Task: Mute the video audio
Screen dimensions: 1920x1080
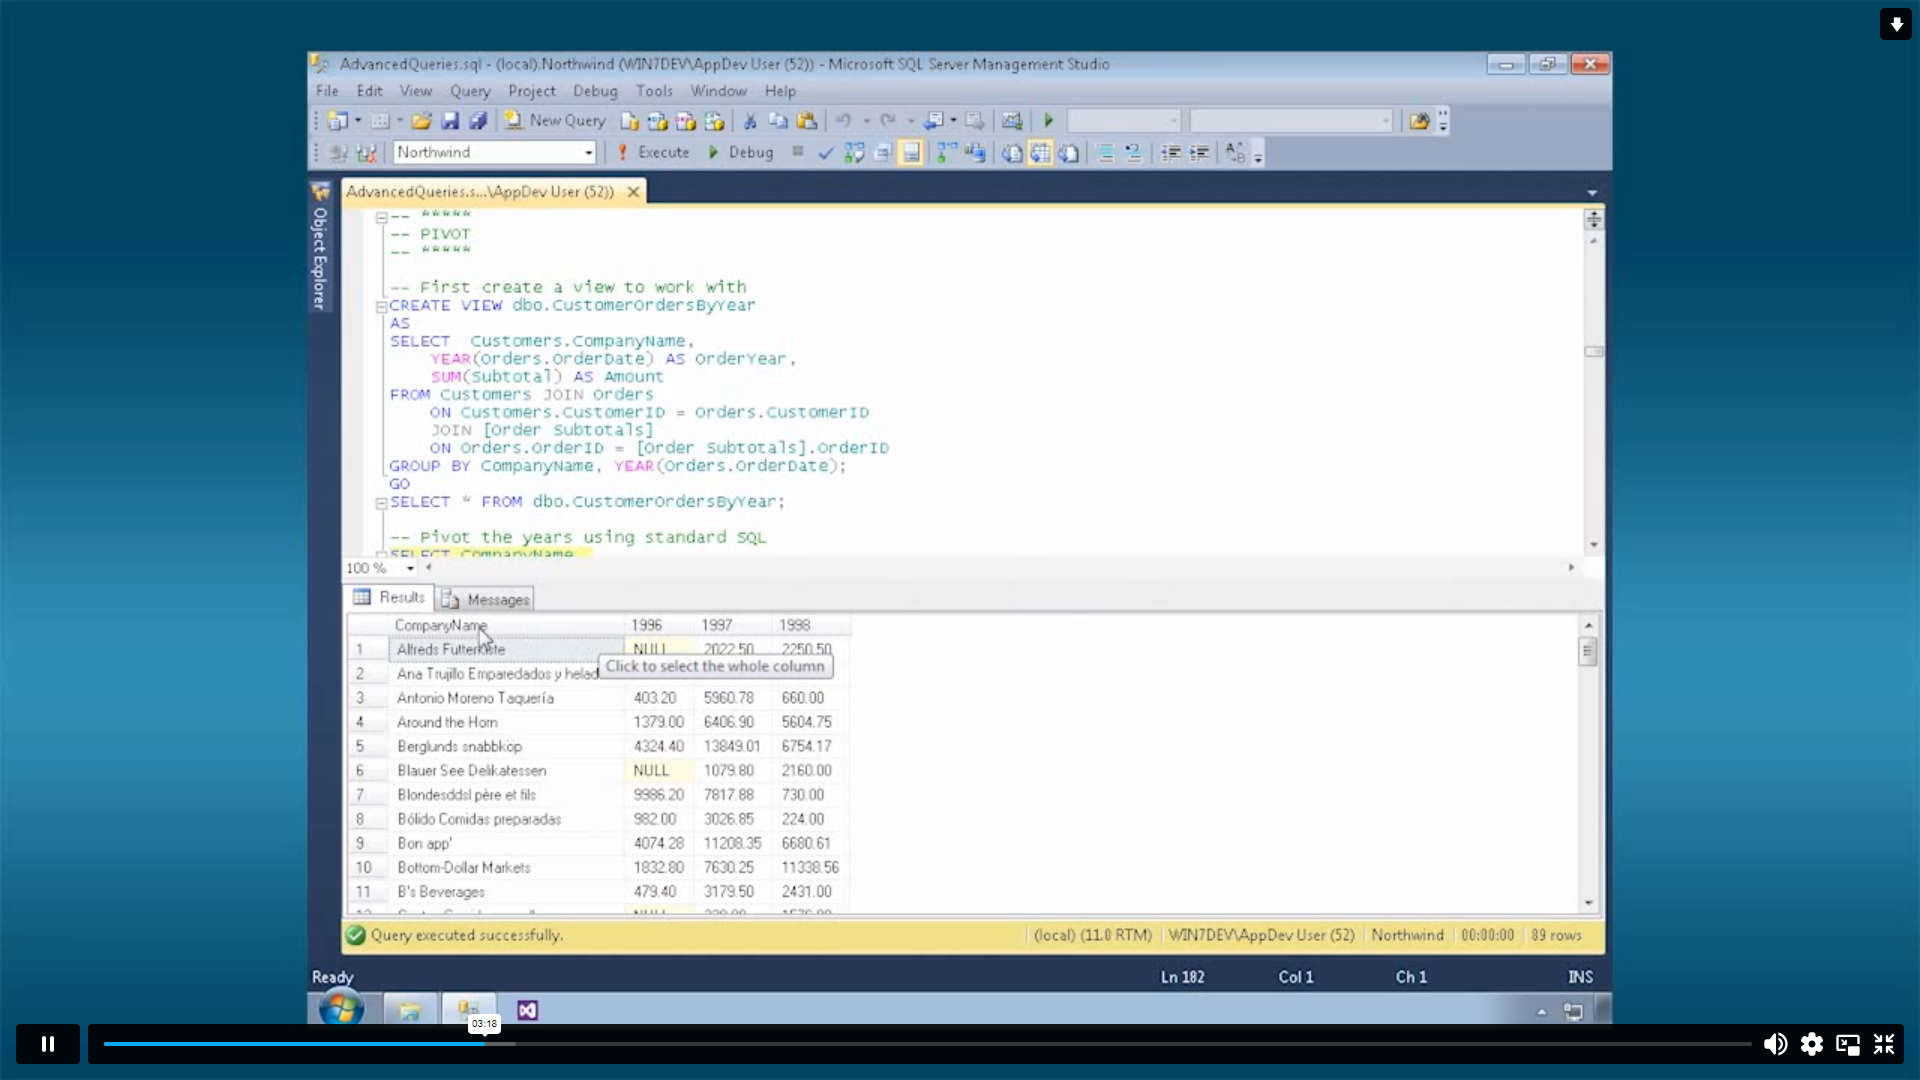Action: click(1776, 1043)
